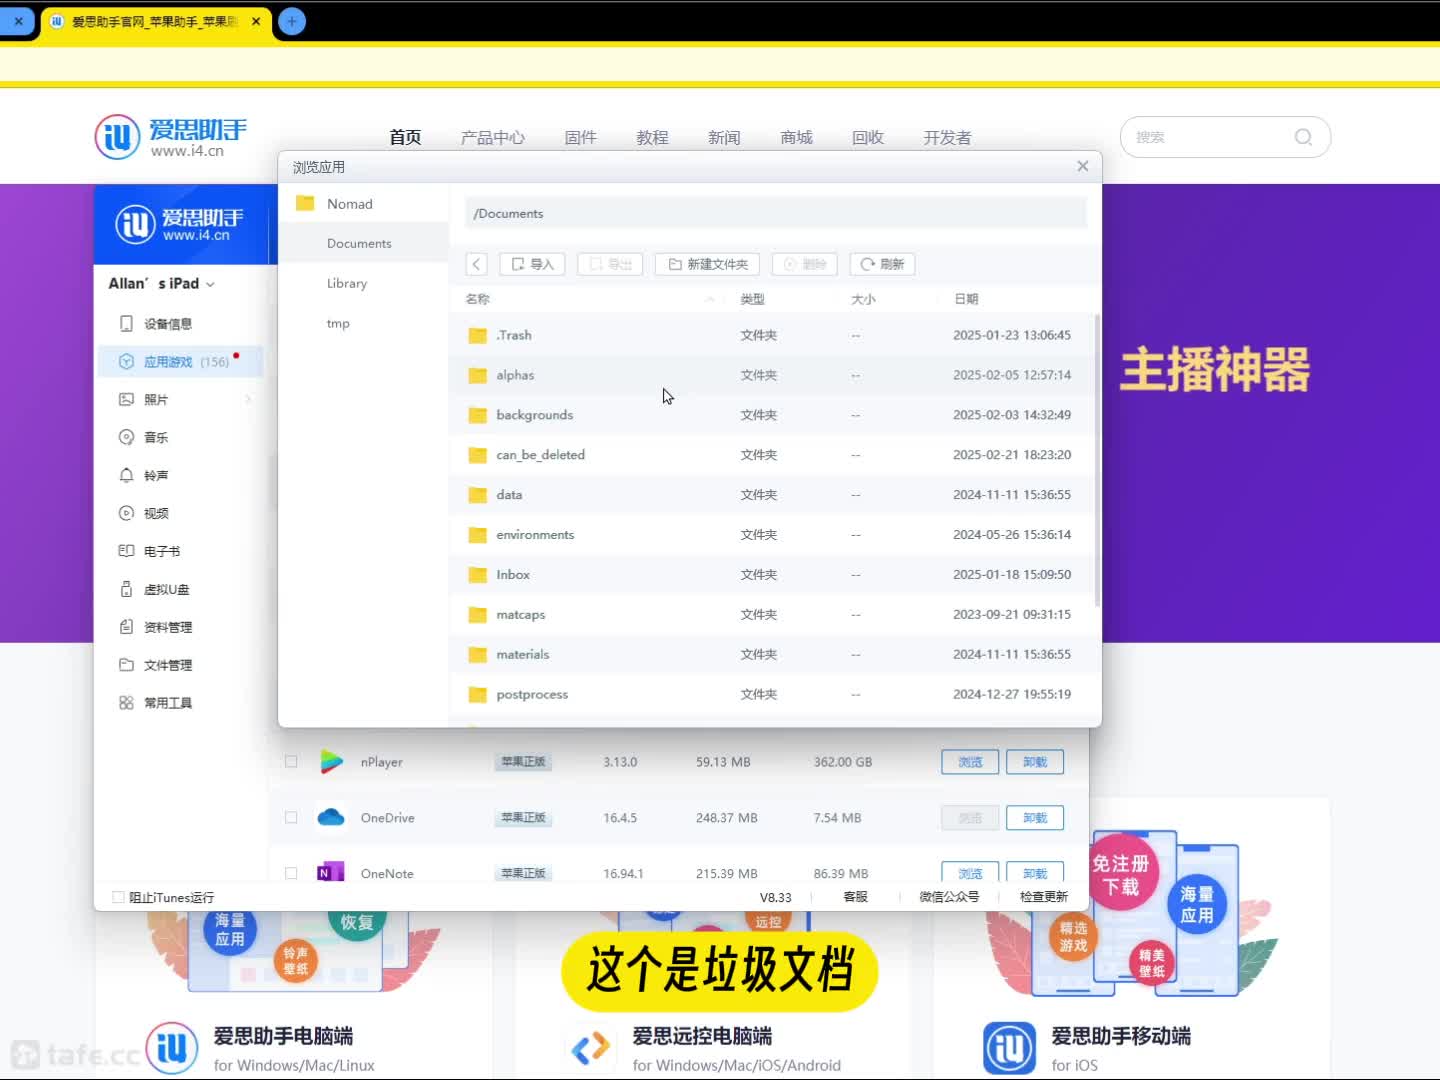Click 微信公众号 in status bar
The height and width of the screenshot is (1080, 1440).
click(949, 897)
